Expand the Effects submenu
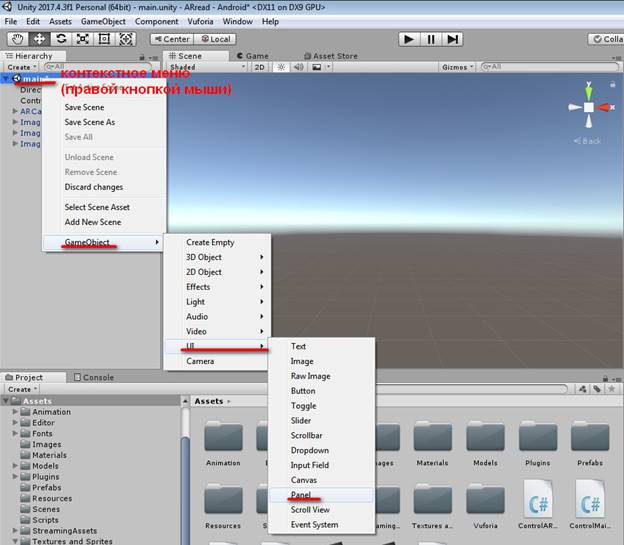This screenshot has width=624, height=545. [x=217, y=287]
